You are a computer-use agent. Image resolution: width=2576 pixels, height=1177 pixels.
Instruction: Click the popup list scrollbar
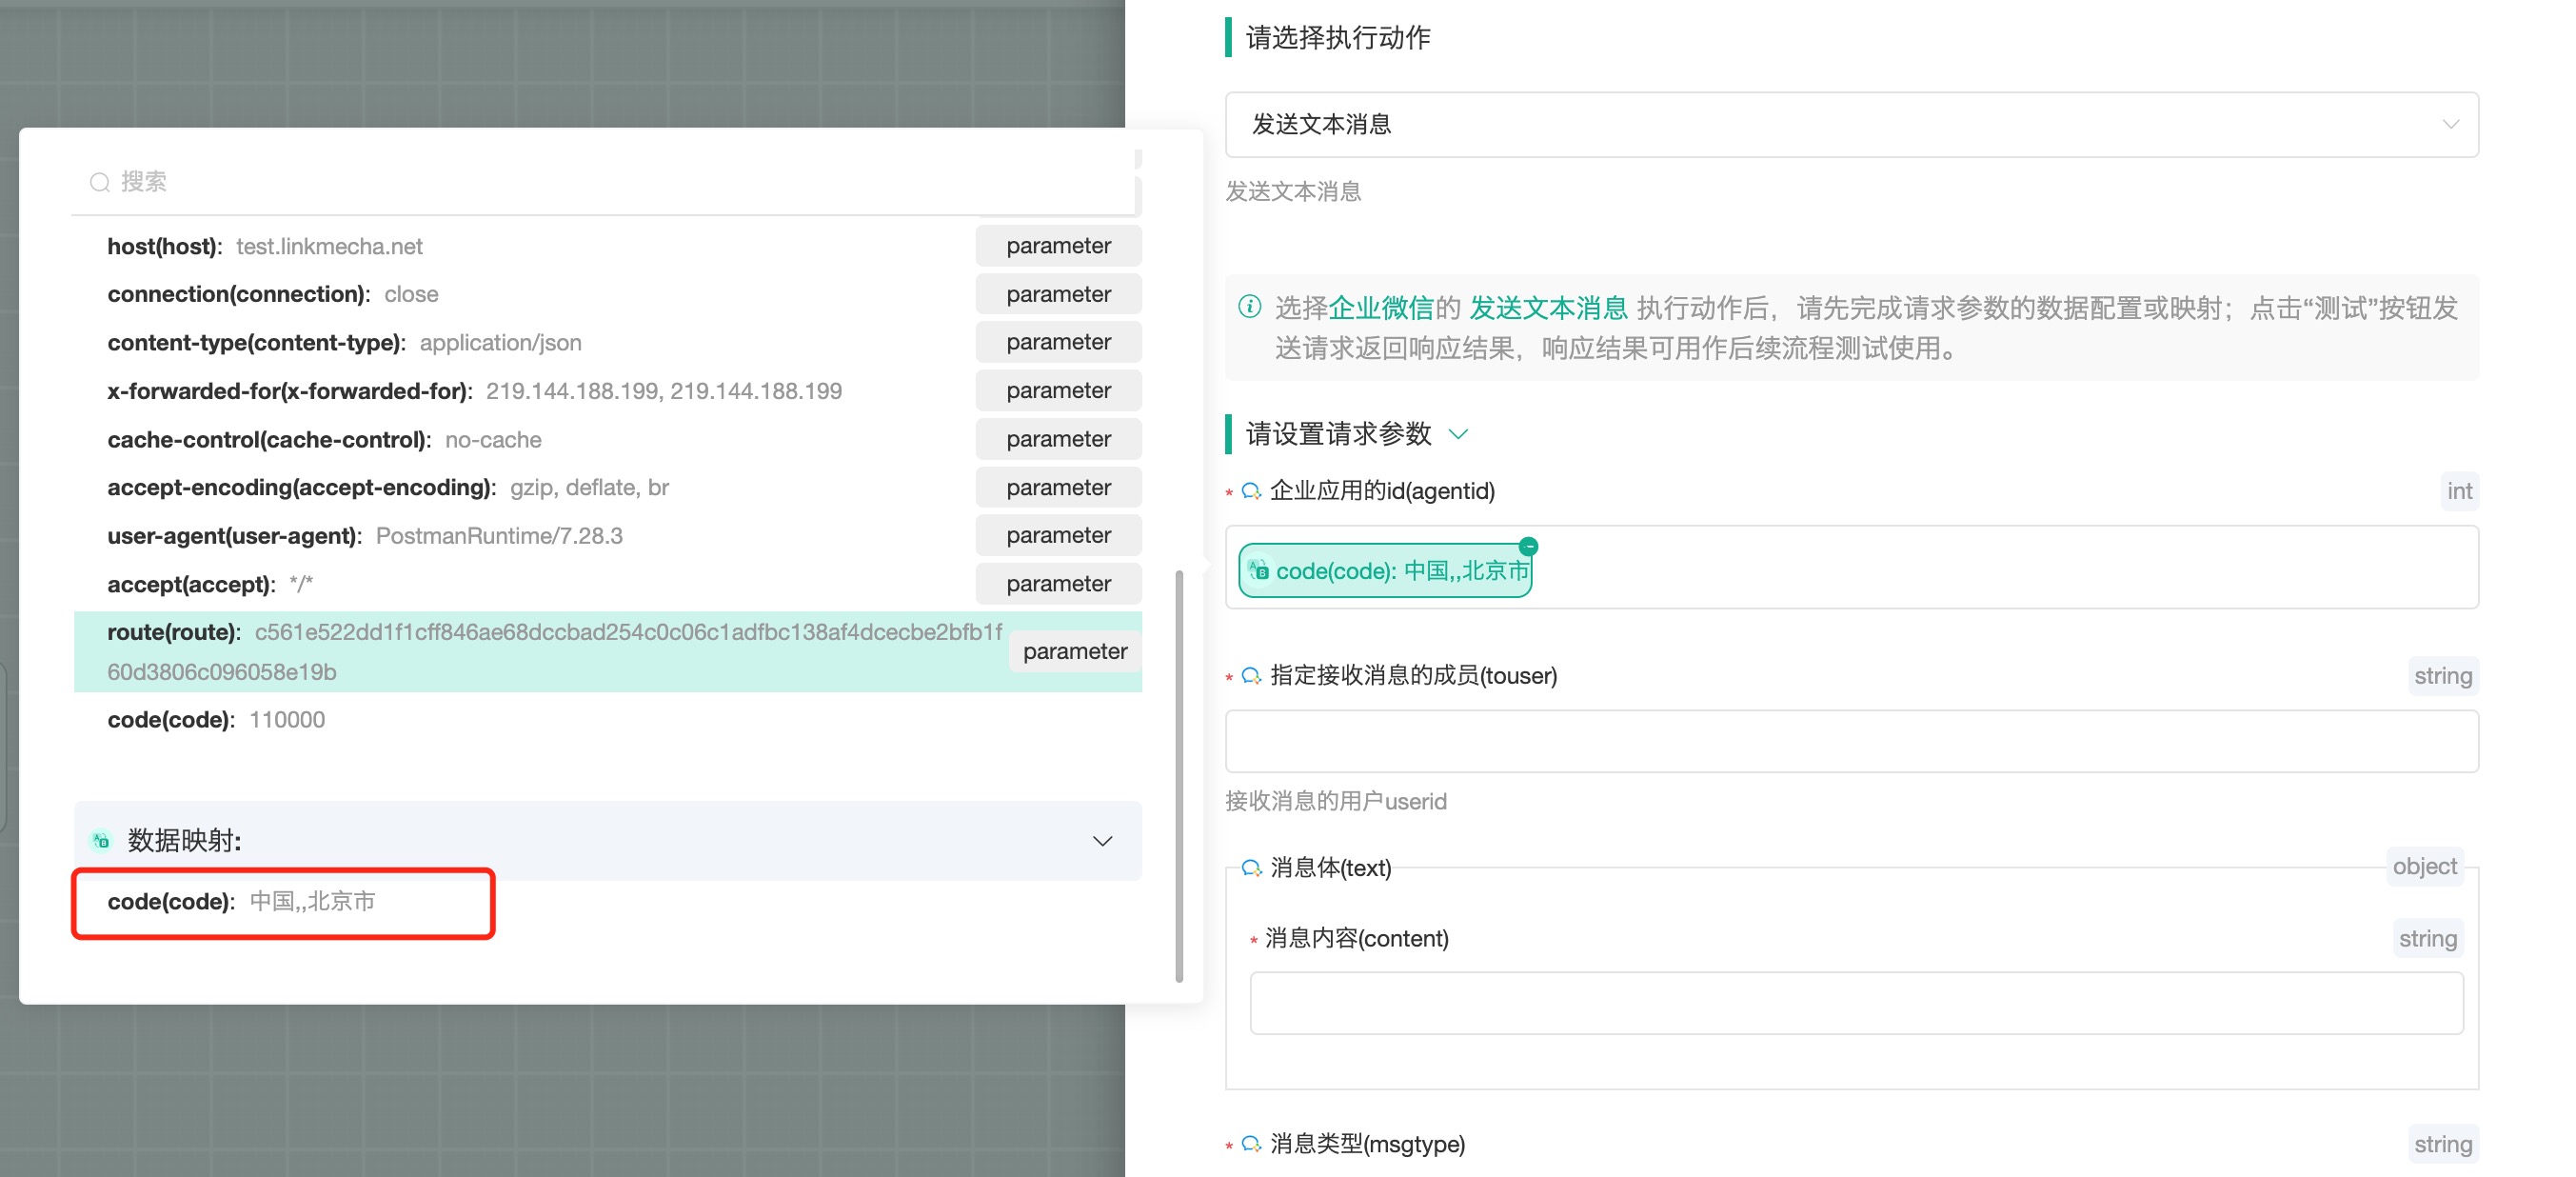[1179, 776]
